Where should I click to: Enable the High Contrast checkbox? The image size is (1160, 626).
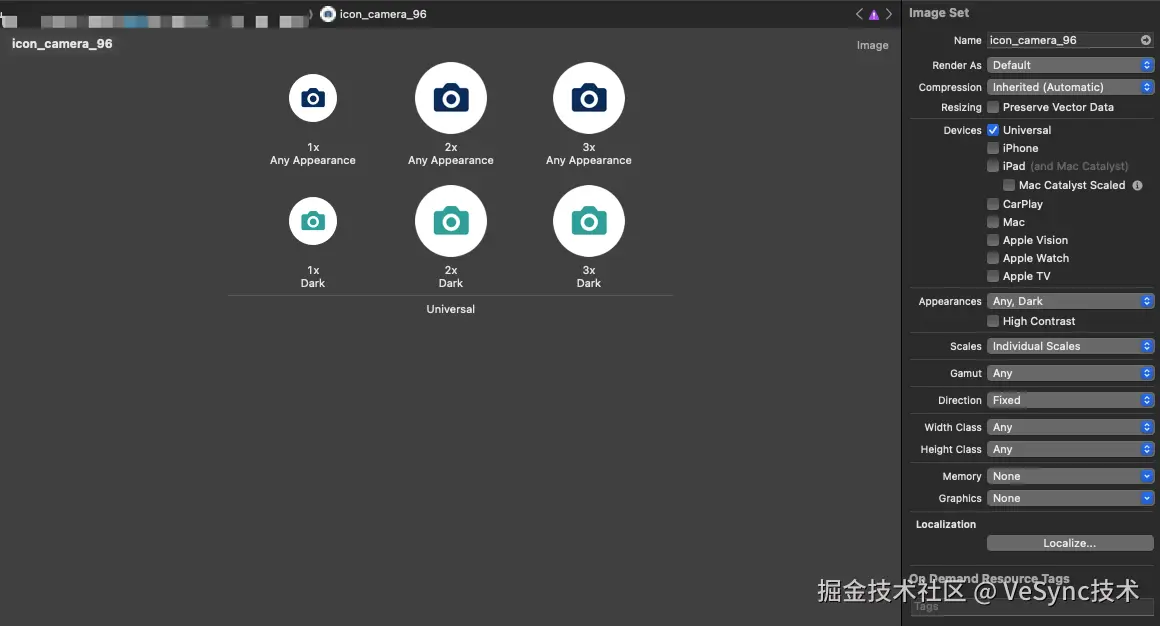(993, 321)
